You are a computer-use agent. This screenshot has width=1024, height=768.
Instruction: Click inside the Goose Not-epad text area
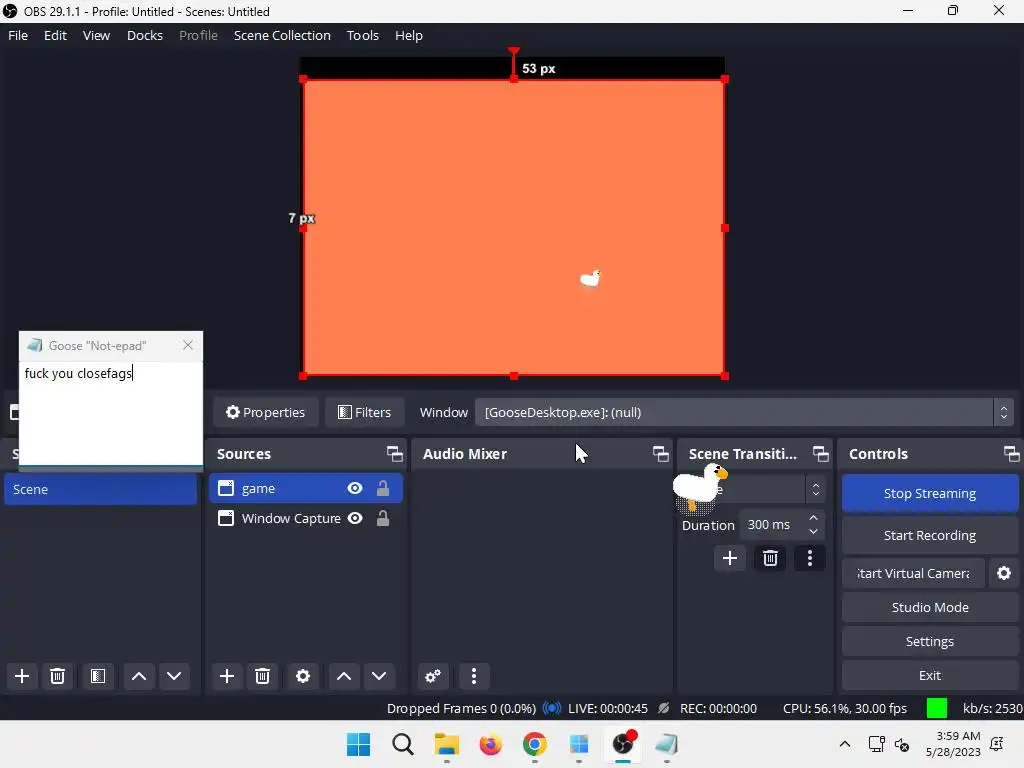coord(111,413)
